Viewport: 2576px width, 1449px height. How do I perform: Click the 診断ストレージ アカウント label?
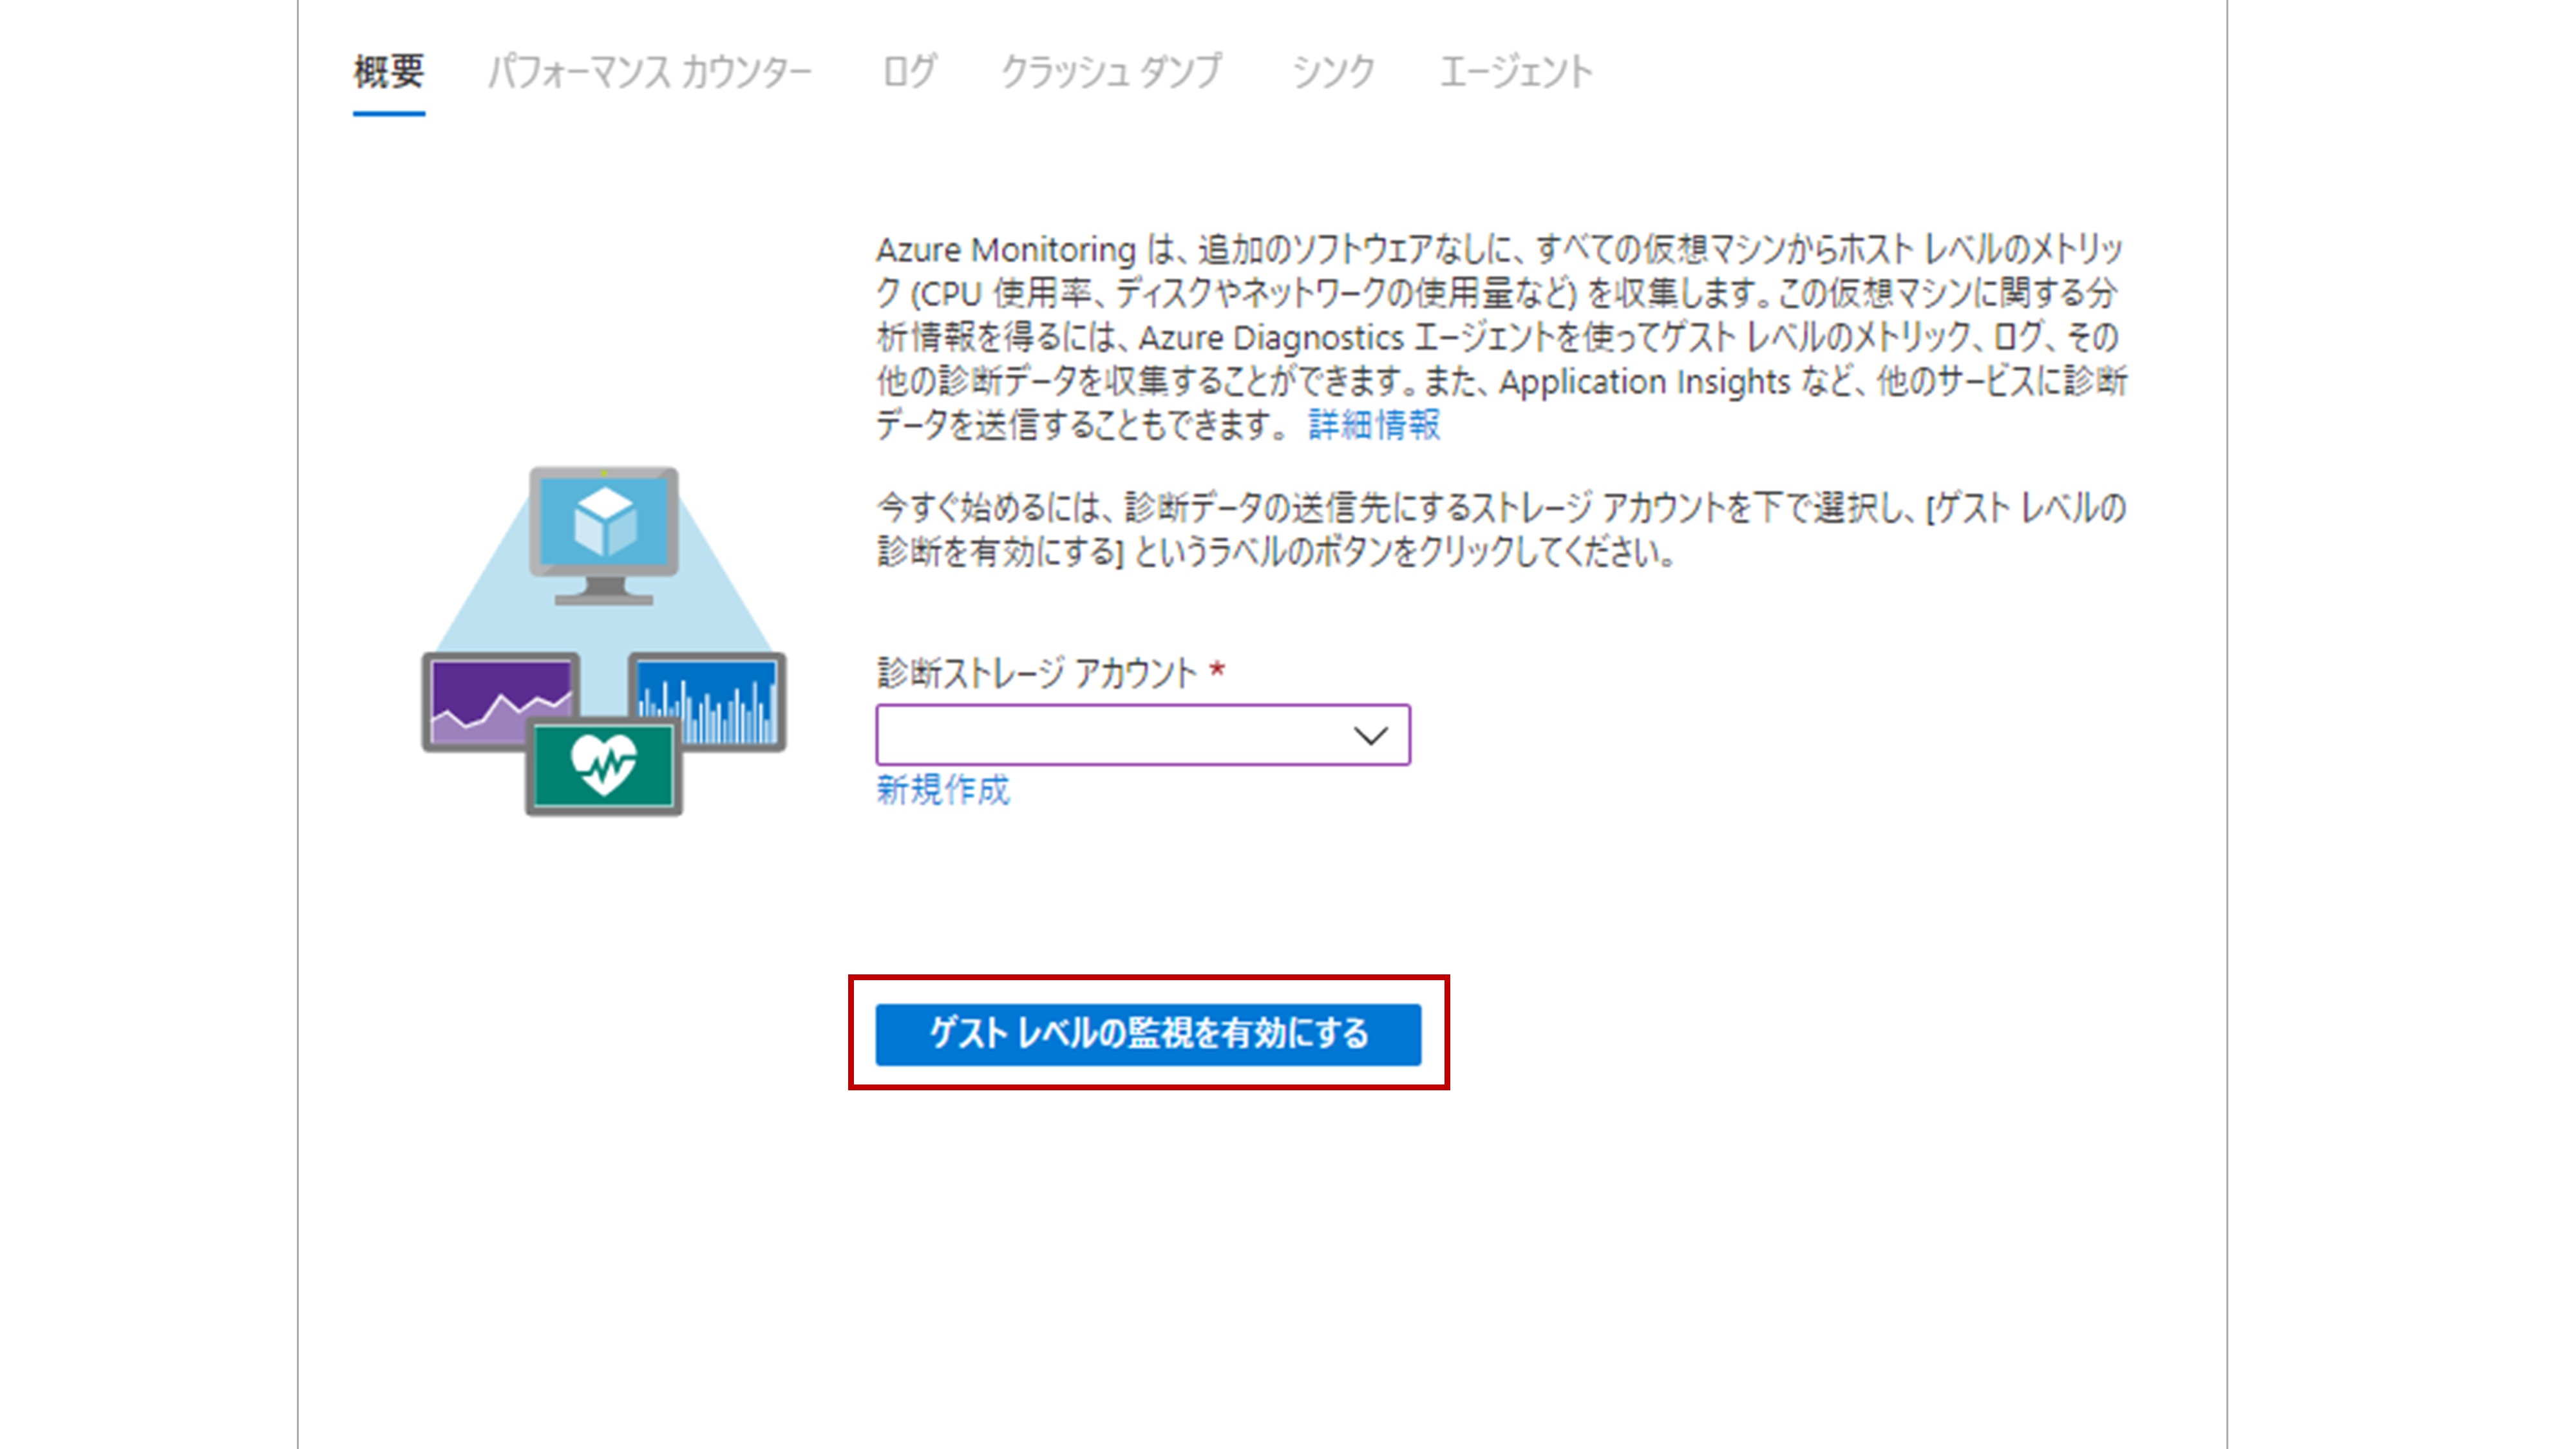(1037, 673)
